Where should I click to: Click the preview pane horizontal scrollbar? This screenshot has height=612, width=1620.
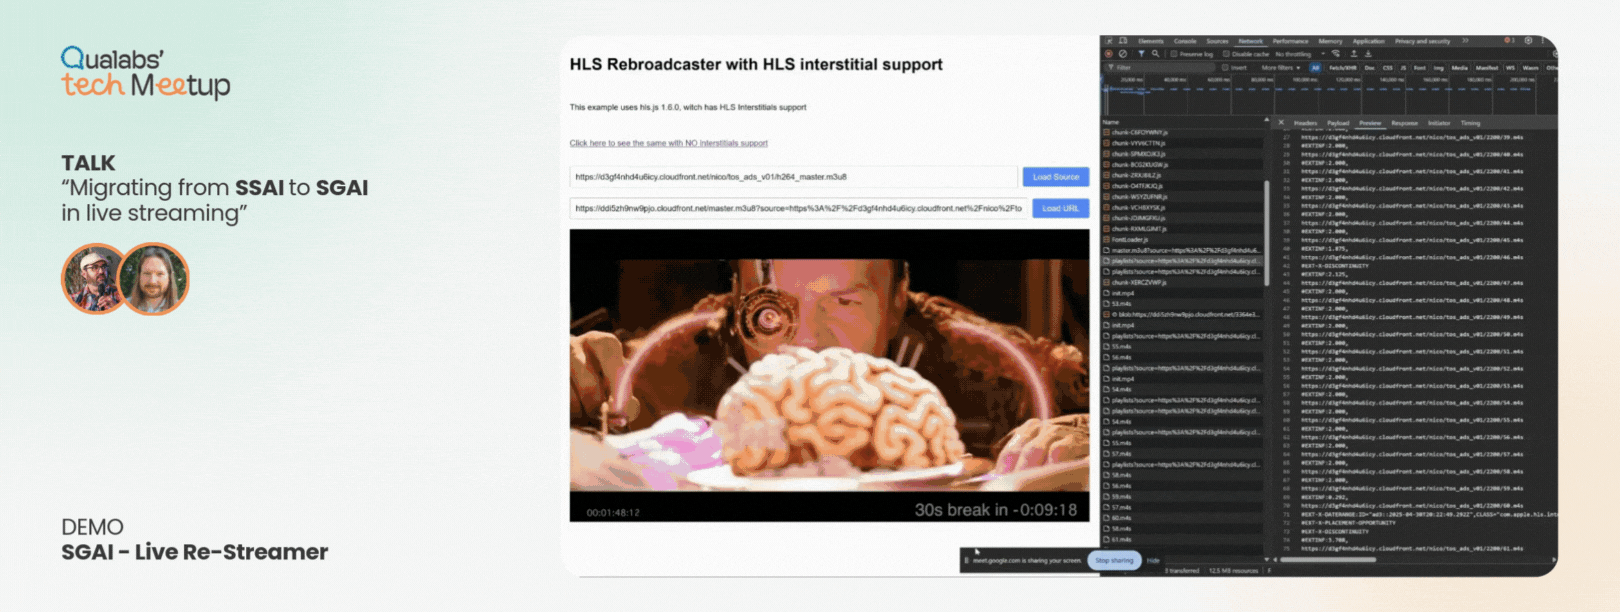pos(1328,560)
